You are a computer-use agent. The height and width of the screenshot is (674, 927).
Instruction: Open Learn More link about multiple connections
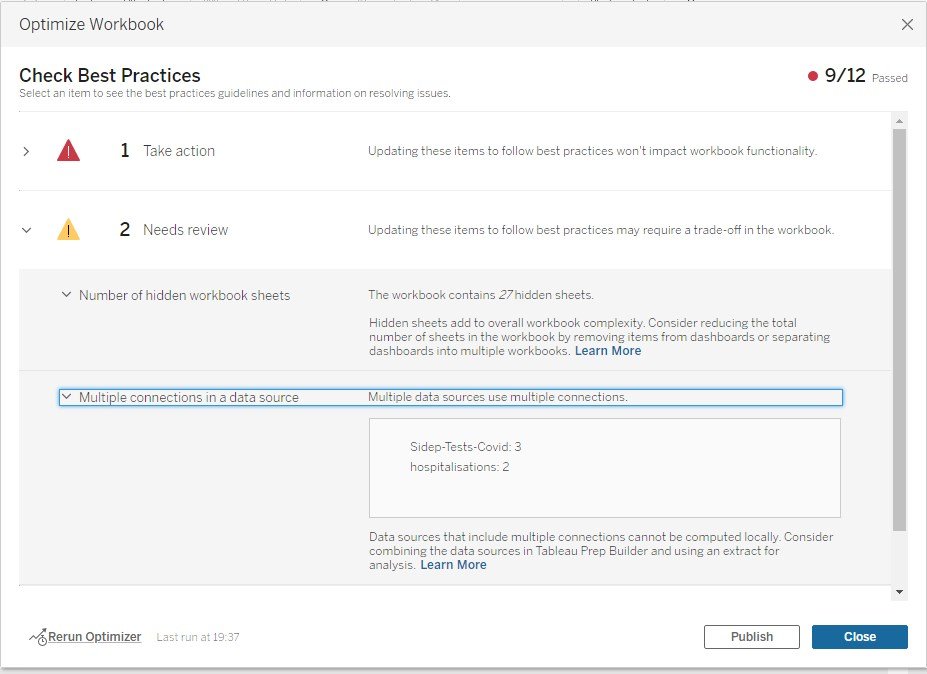click(453, 565)
